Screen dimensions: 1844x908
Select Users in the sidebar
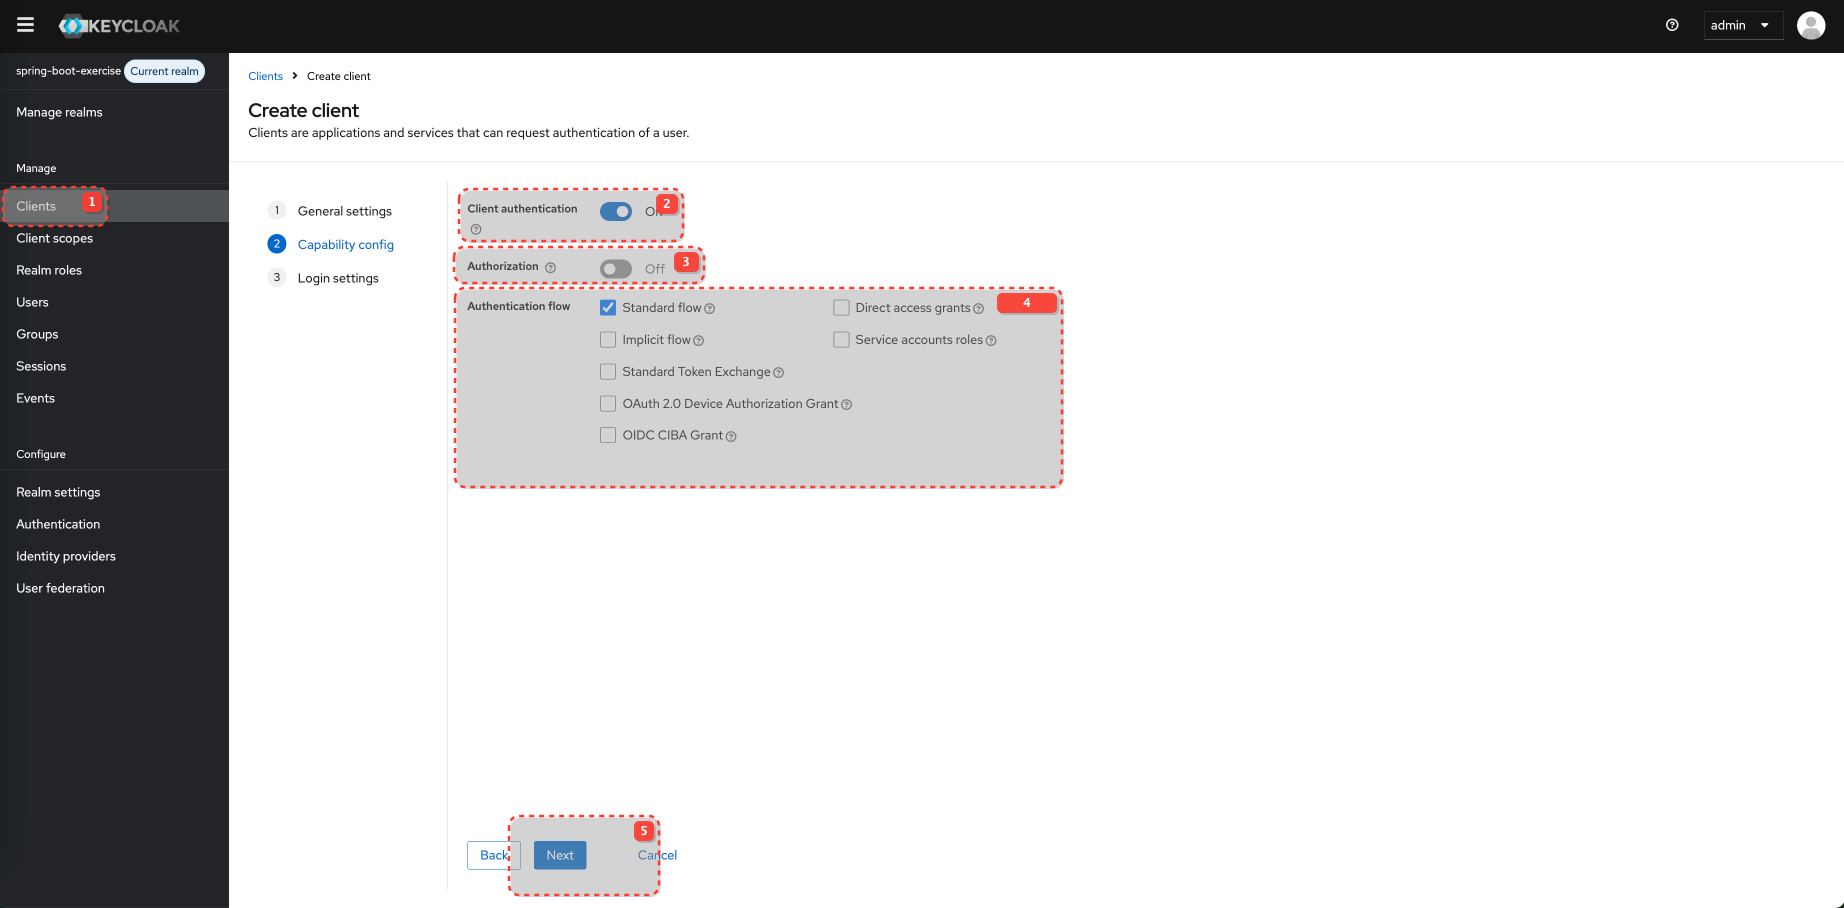click(33, 301)
